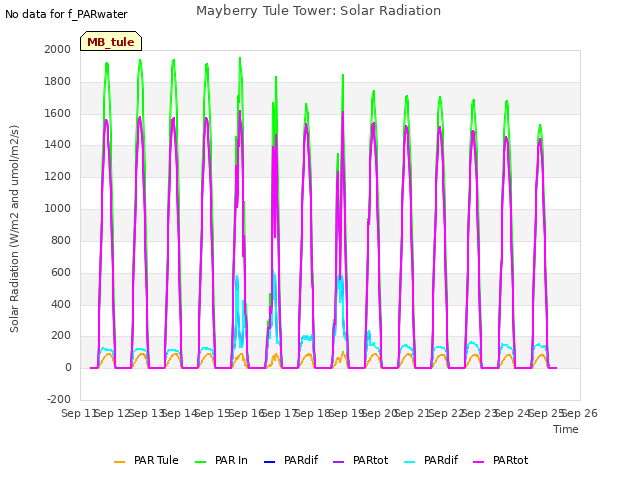Click the Solar Radiation y-axis label

coord(14,229)
